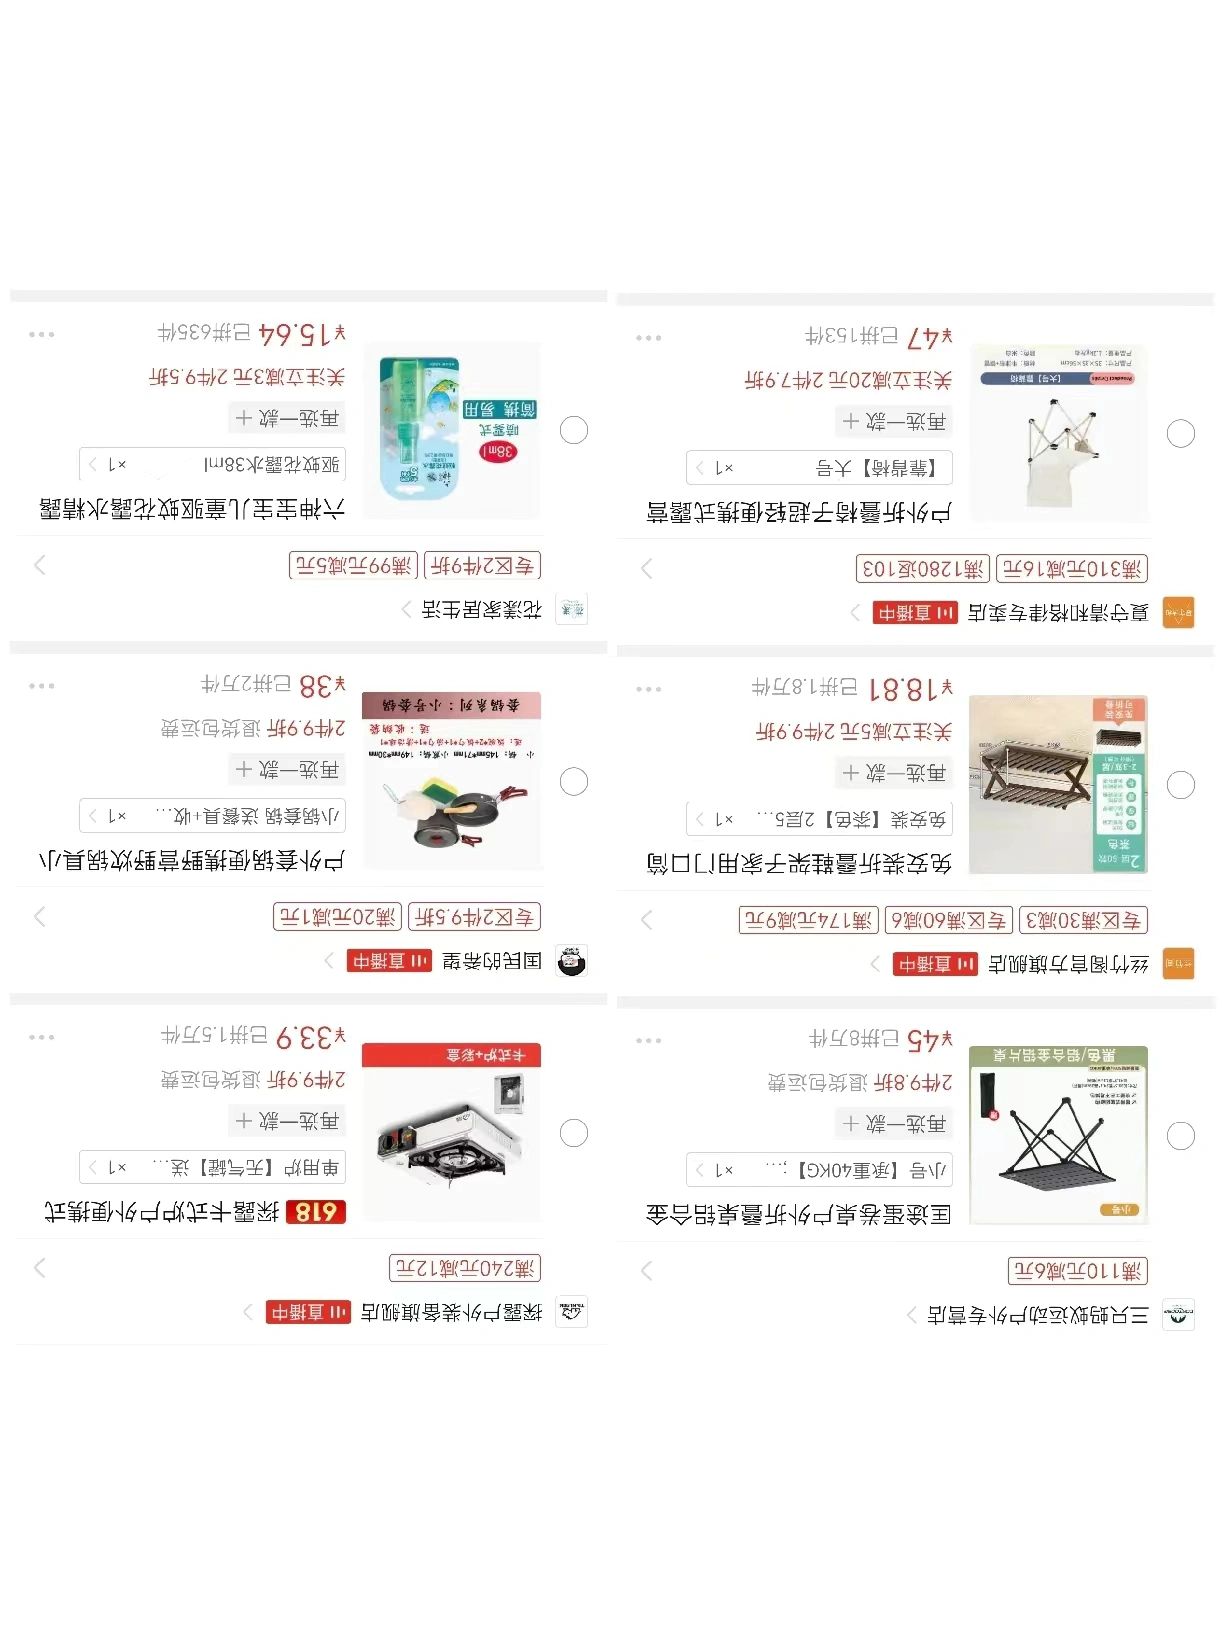Open three-dot menu for ¥45 folding table

[x=649, y=1040]
